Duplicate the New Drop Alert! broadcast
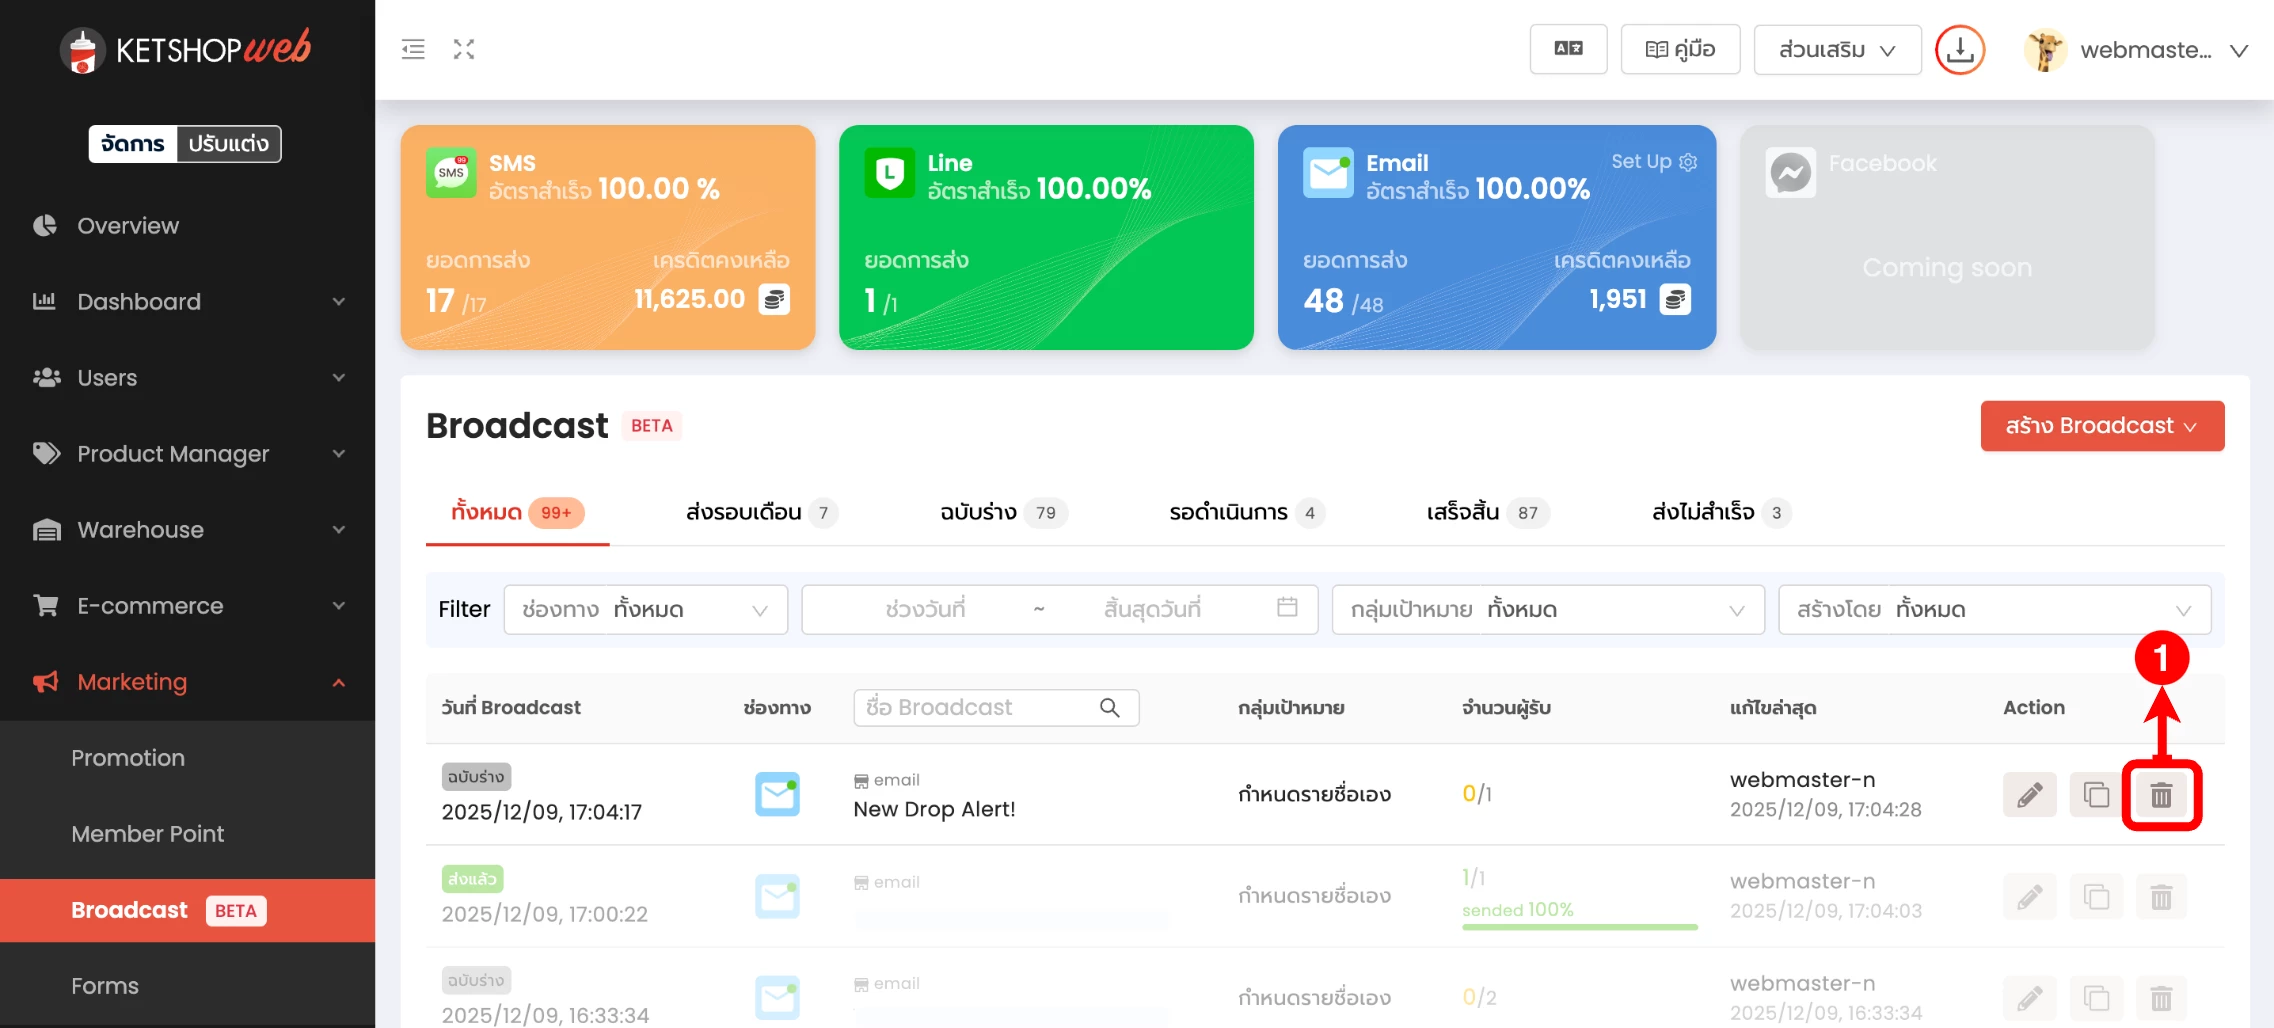 [x=2096, y=795]
